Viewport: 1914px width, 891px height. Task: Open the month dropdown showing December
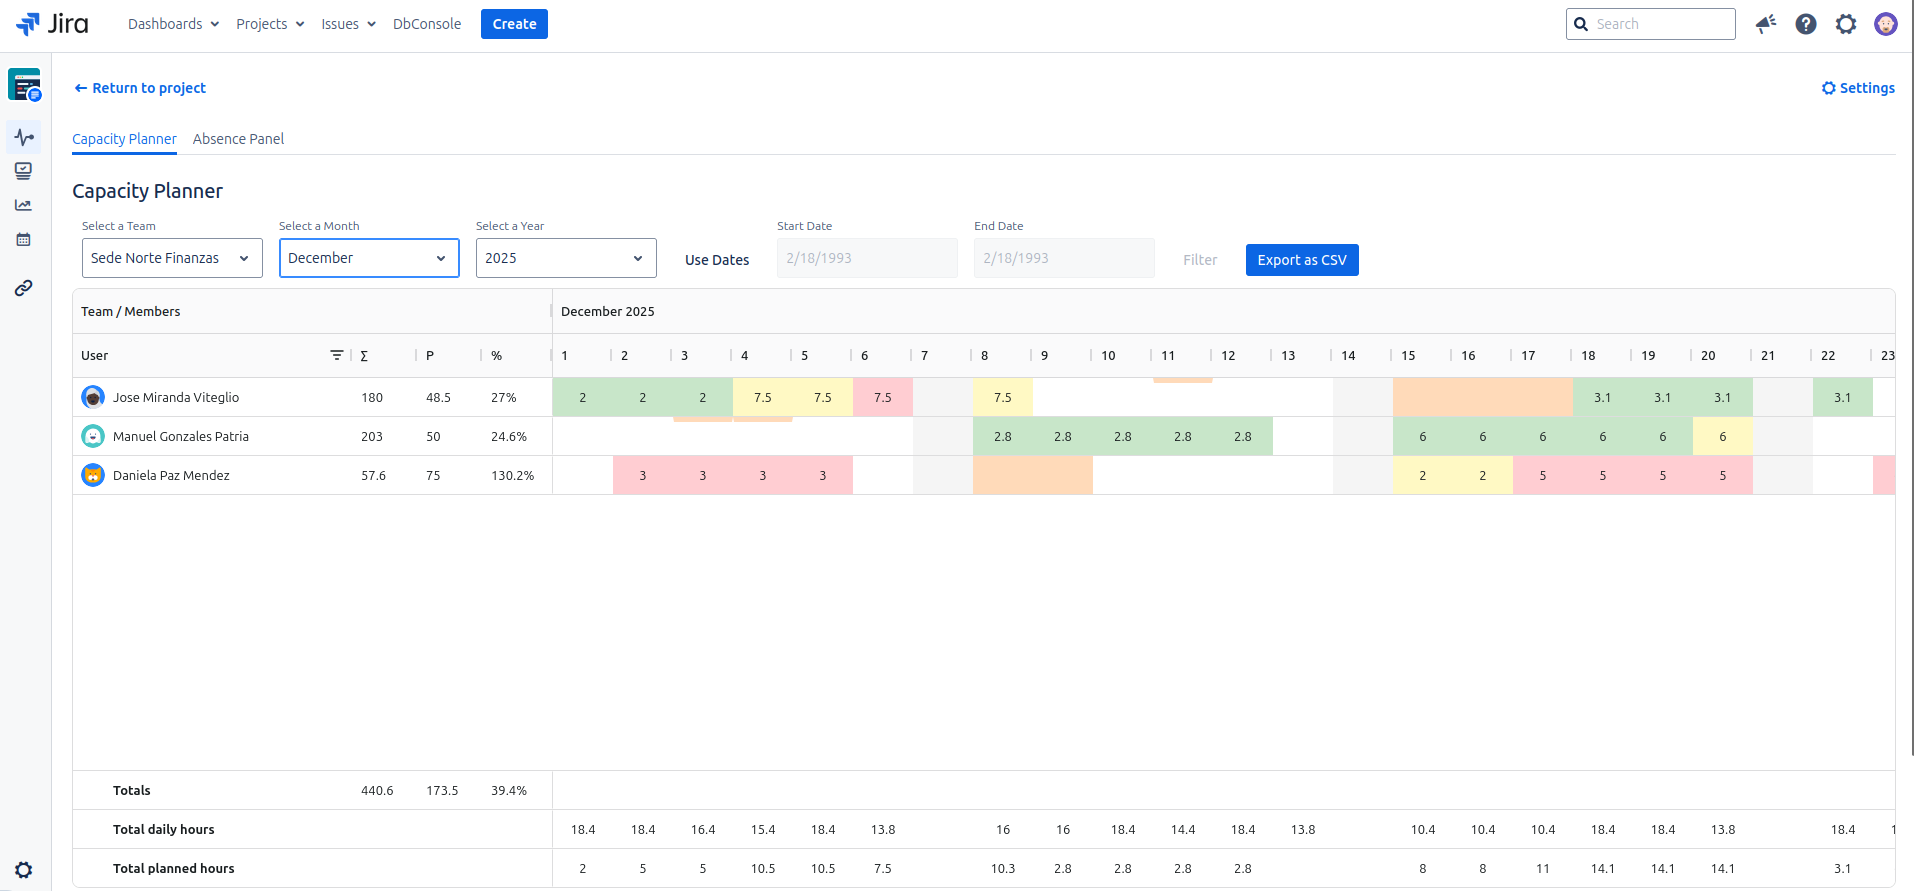[369, 258]
